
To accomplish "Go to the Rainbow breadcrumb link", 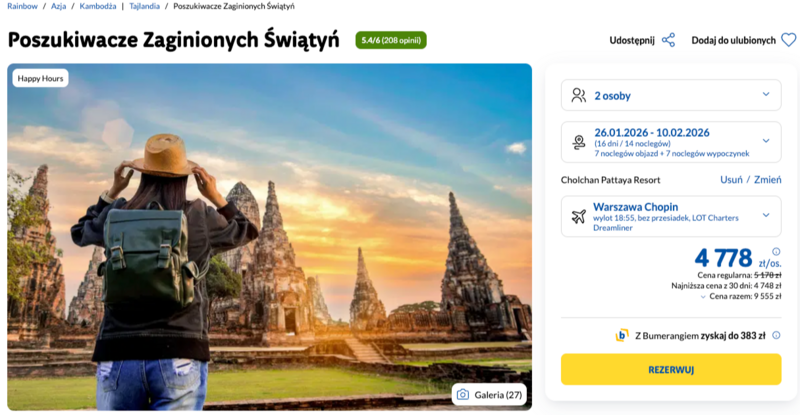I will point(22,7).
